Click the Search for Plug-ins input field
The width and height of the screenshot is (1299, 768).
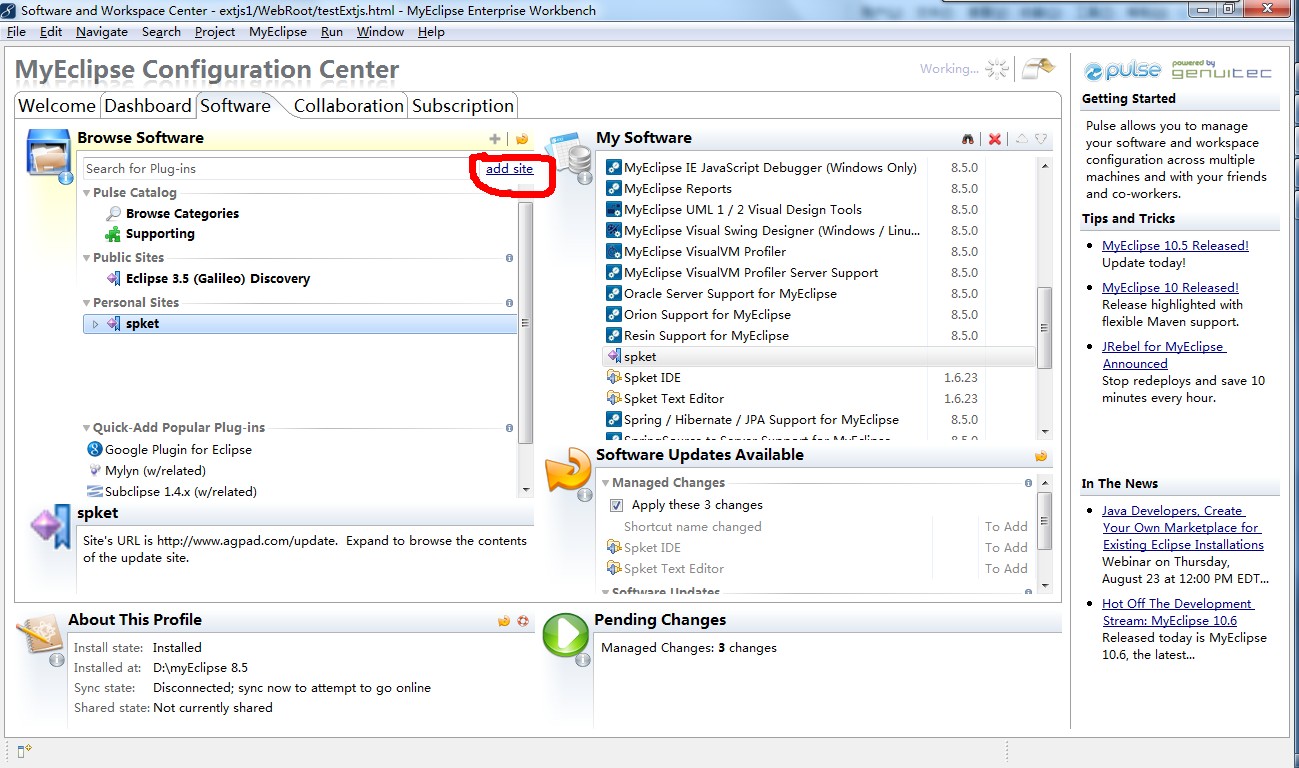[x=275, y=169]
